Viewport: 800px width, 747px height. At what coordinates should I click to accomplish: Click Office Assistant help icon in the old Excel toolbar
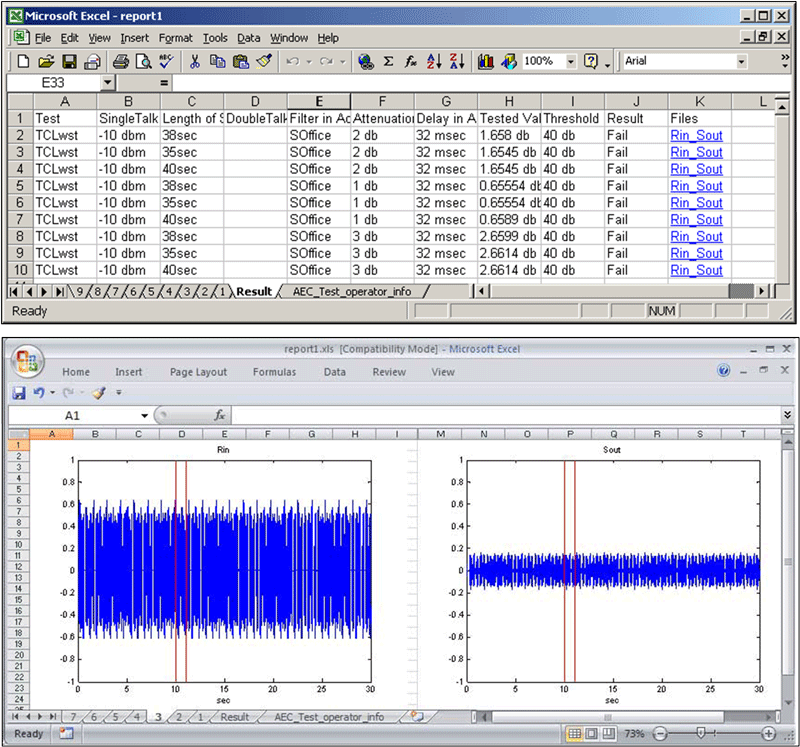[591, 62]
